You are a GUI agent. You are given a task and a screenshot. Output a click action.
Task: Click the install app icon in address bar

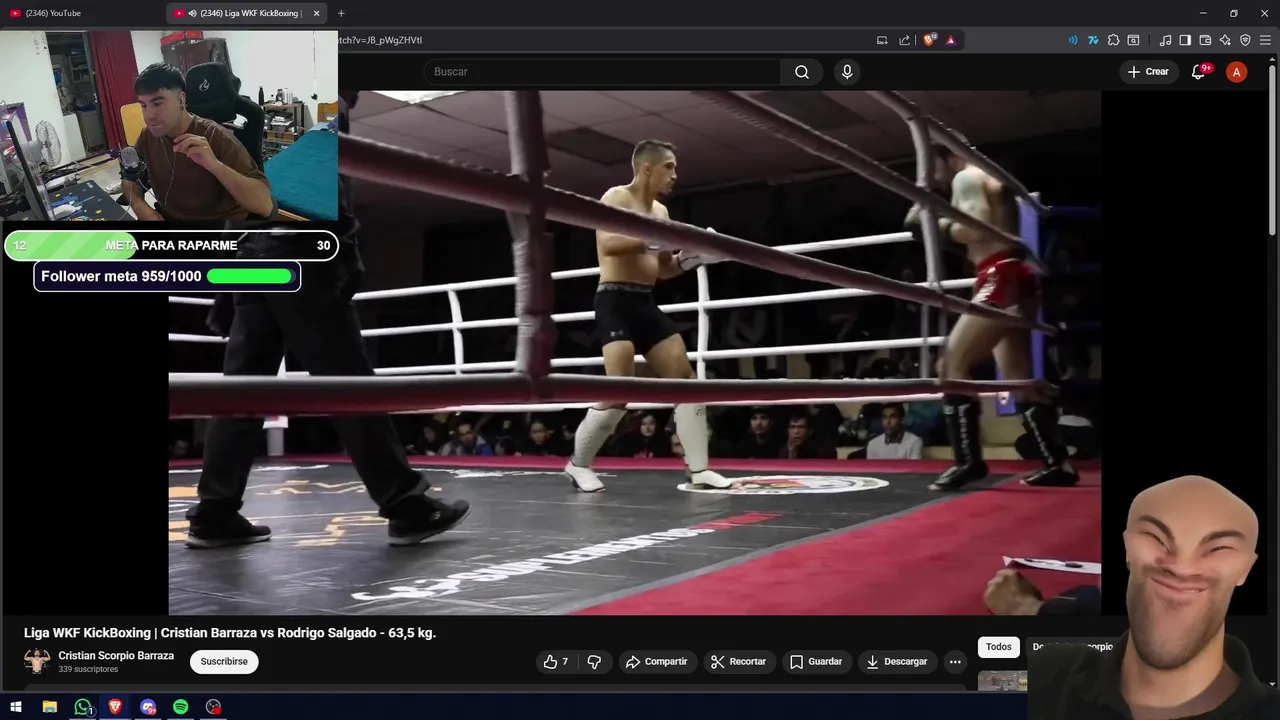tap(882, 40)
